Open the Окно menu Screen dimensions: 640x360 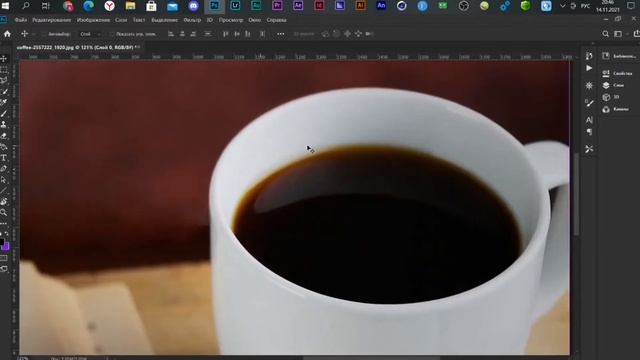point(255,20)
